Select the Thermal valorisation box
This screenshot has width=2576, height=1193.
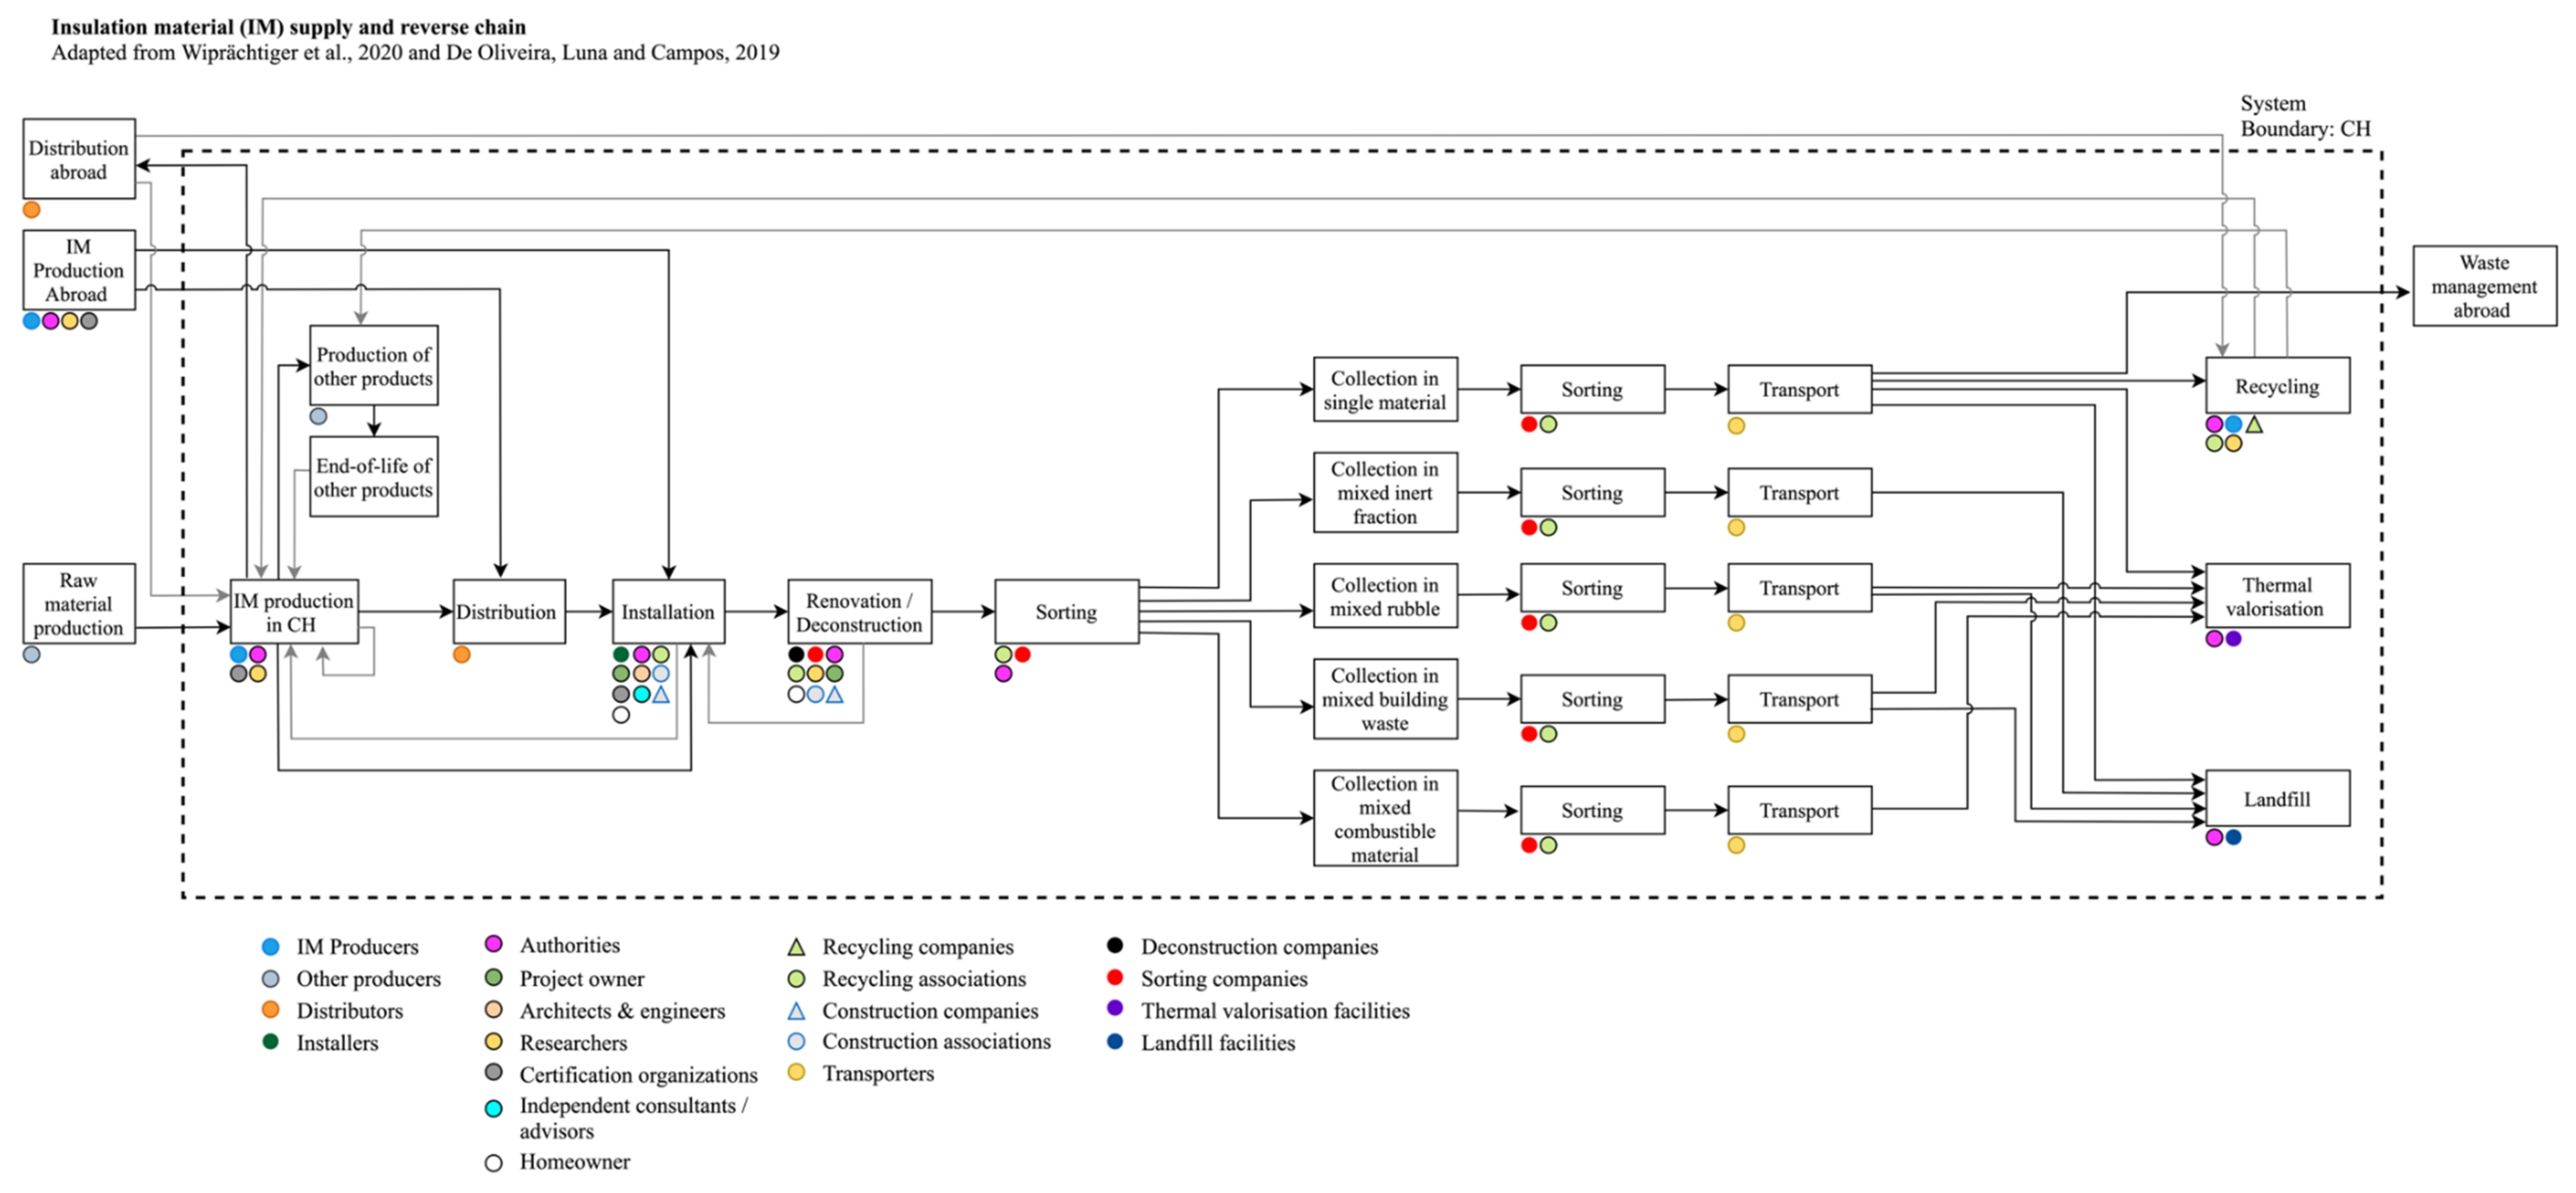[x=2277, y=595]
